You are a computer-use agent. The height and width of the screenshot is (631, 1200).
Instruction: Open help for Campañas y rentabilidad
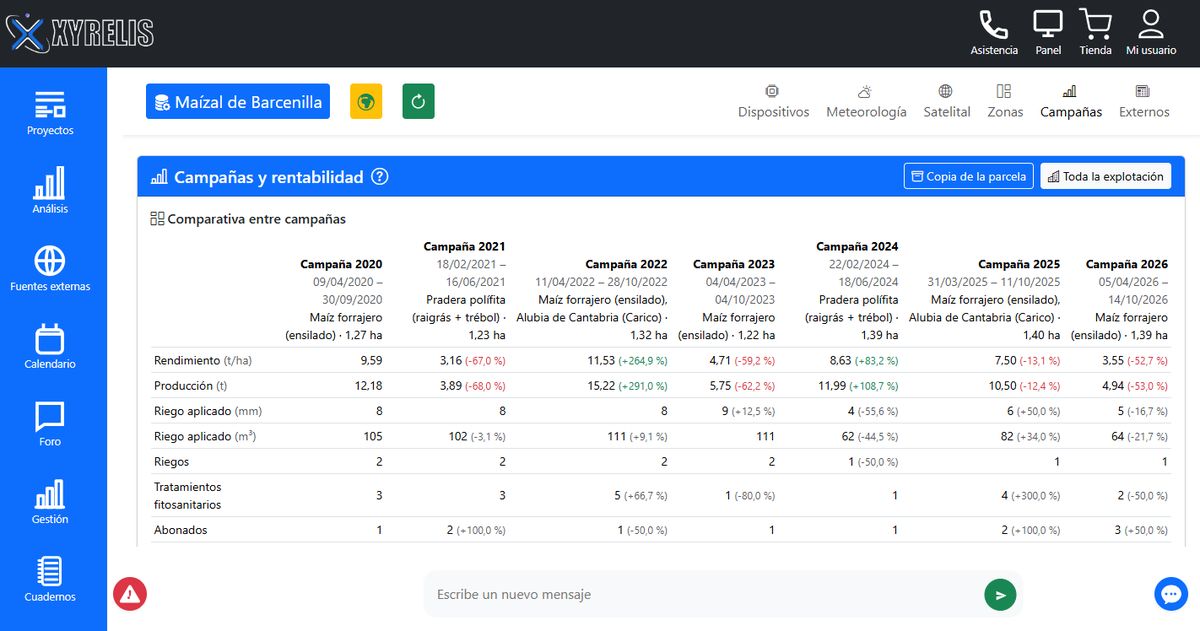tap(380, 177)
